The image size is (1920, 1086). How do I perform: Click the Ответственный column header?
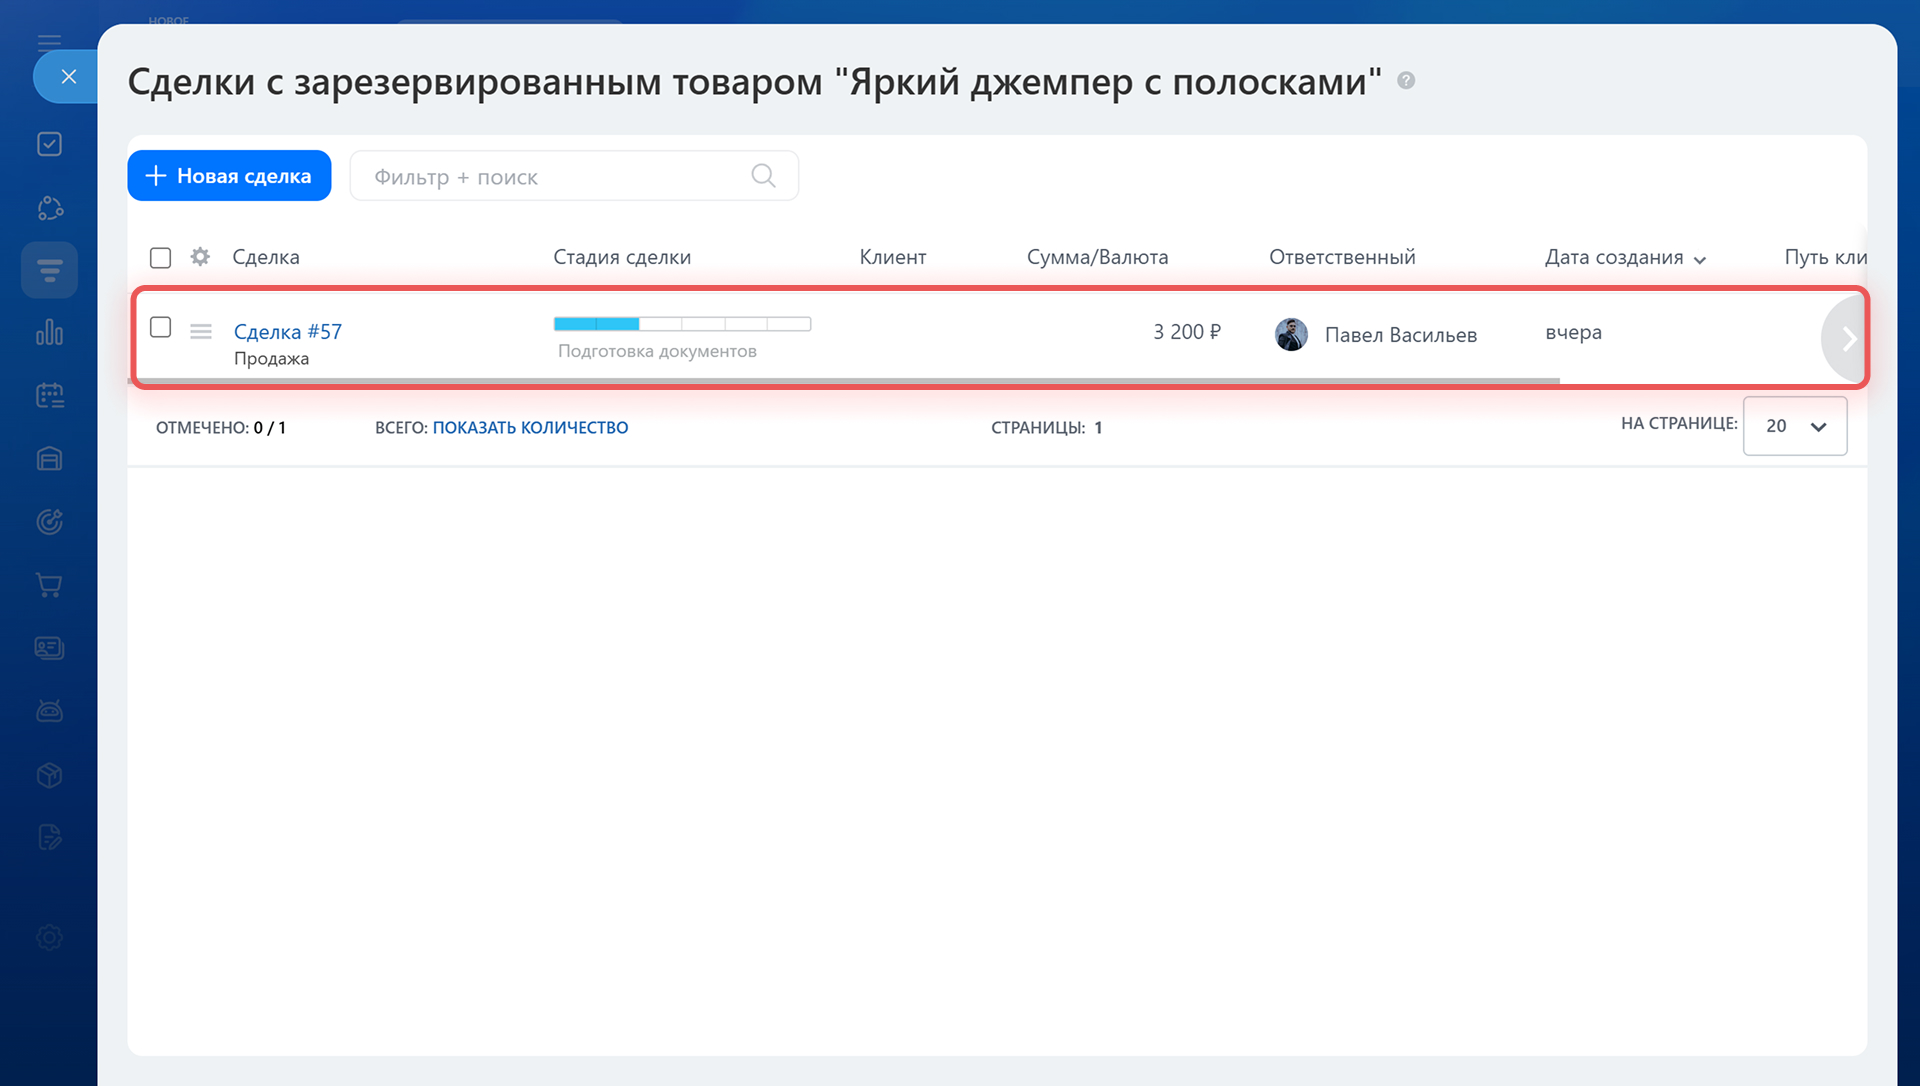coord(1342,257)
